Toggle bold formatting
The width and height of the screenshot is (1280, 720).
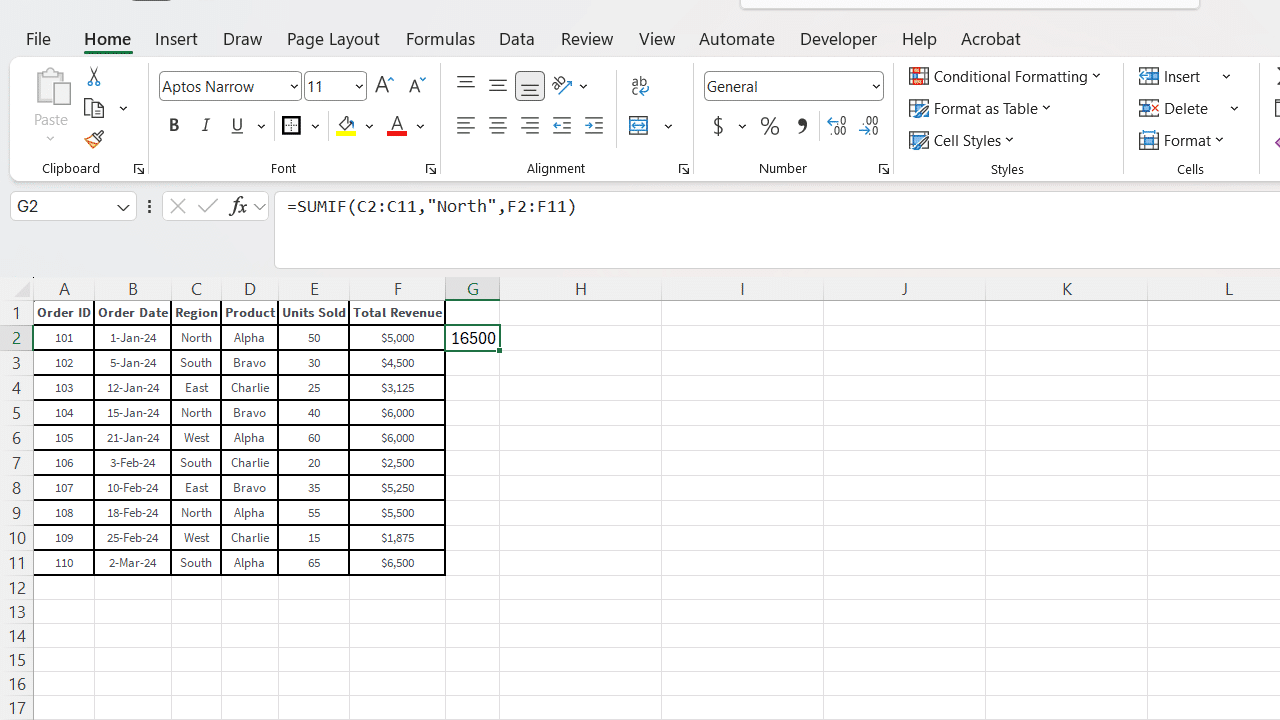(174, 125)
